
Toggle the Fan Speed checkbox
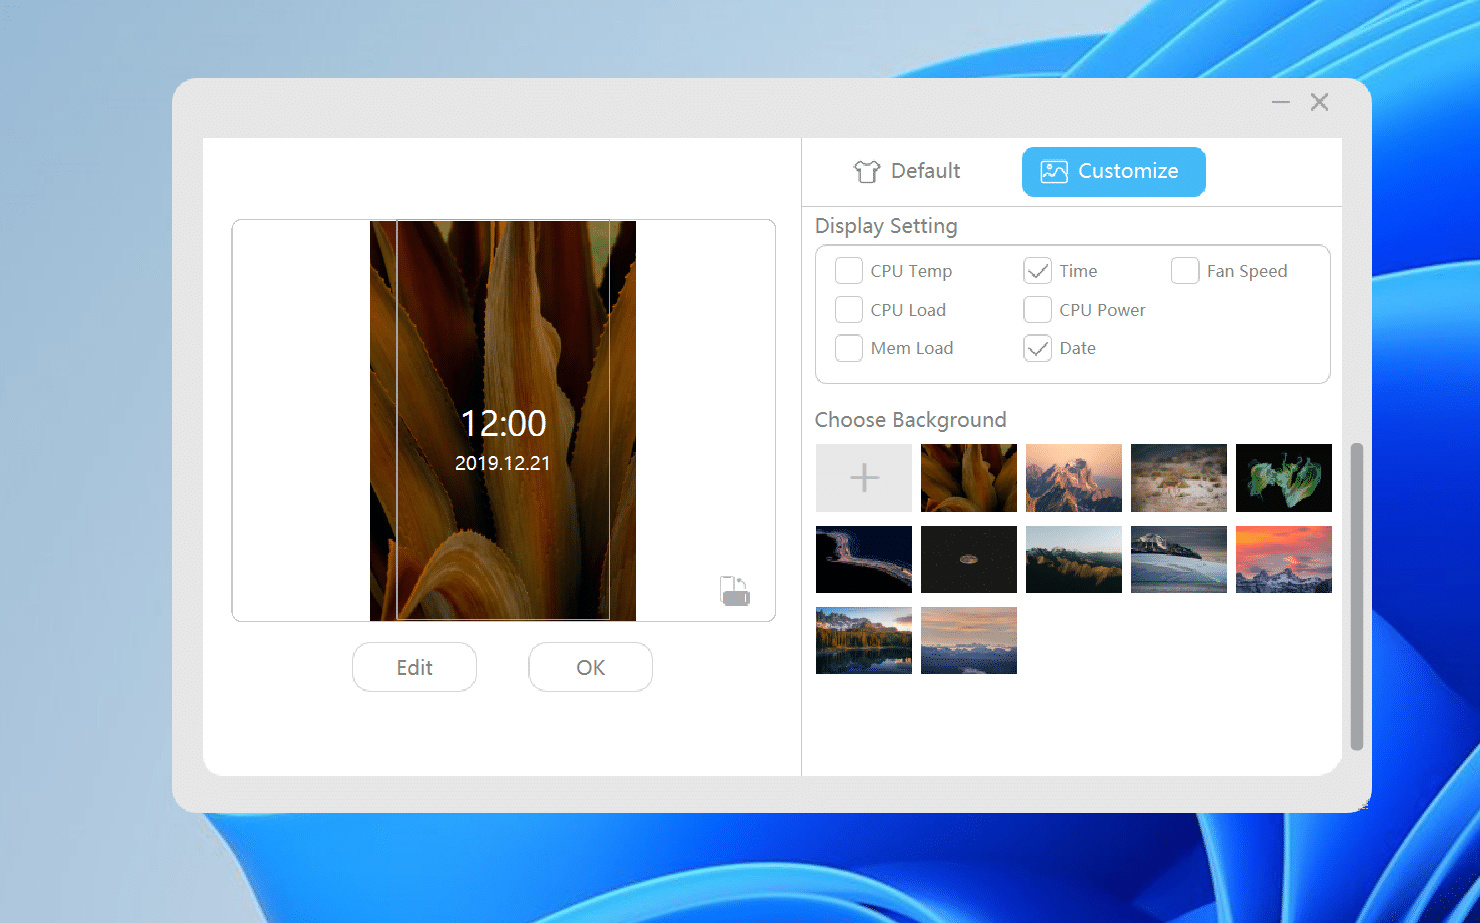coord(1185,271)
